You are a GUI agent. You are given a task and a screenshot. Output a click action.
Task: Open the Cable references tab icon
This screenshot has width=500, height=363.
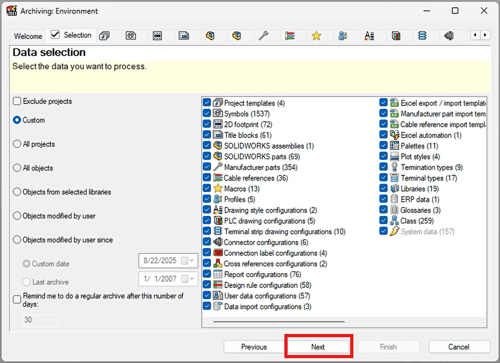(290, 35)
